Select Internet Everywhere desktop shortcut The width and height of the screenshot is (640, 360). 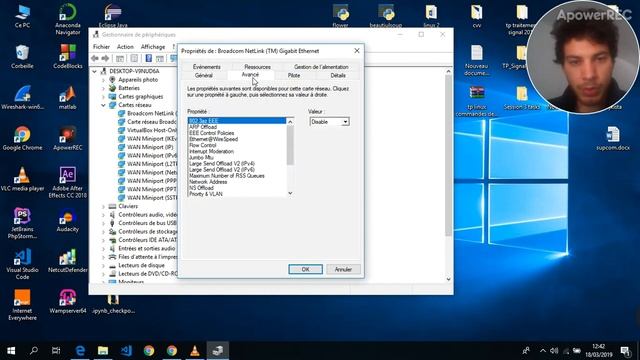pos(22,305)
